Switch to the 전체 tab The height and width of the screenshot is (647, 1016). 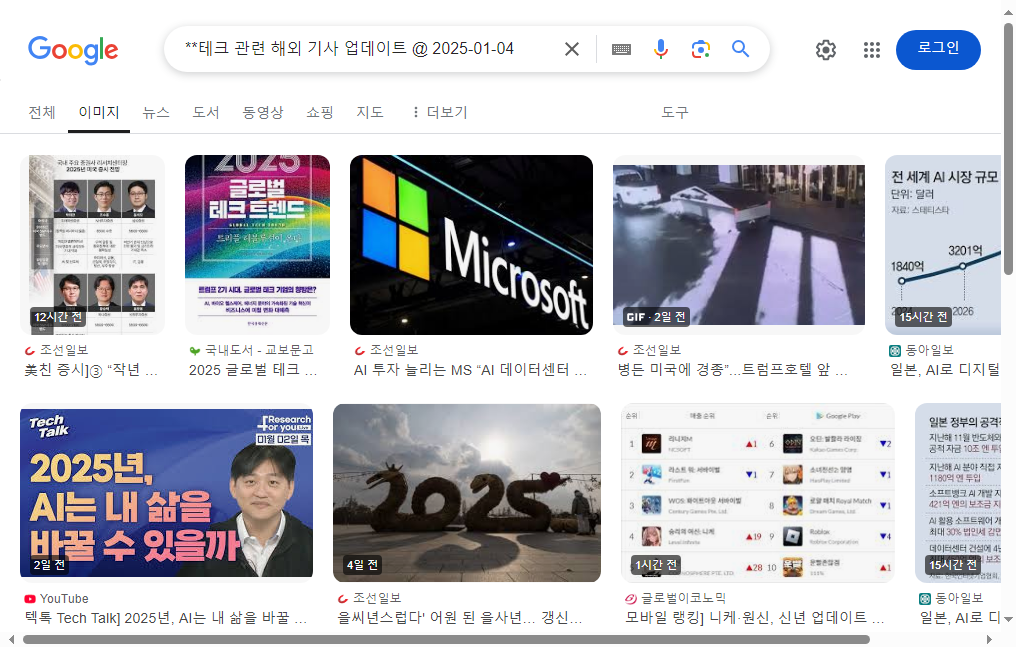click(41, 113)
